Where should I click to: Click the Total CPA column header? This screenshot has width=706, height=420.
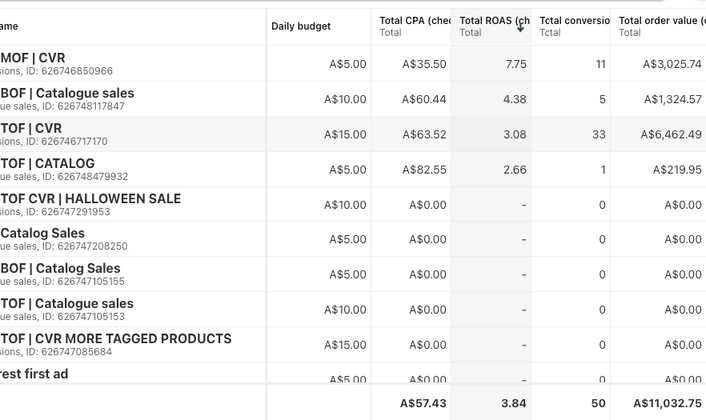pos(414,21)
